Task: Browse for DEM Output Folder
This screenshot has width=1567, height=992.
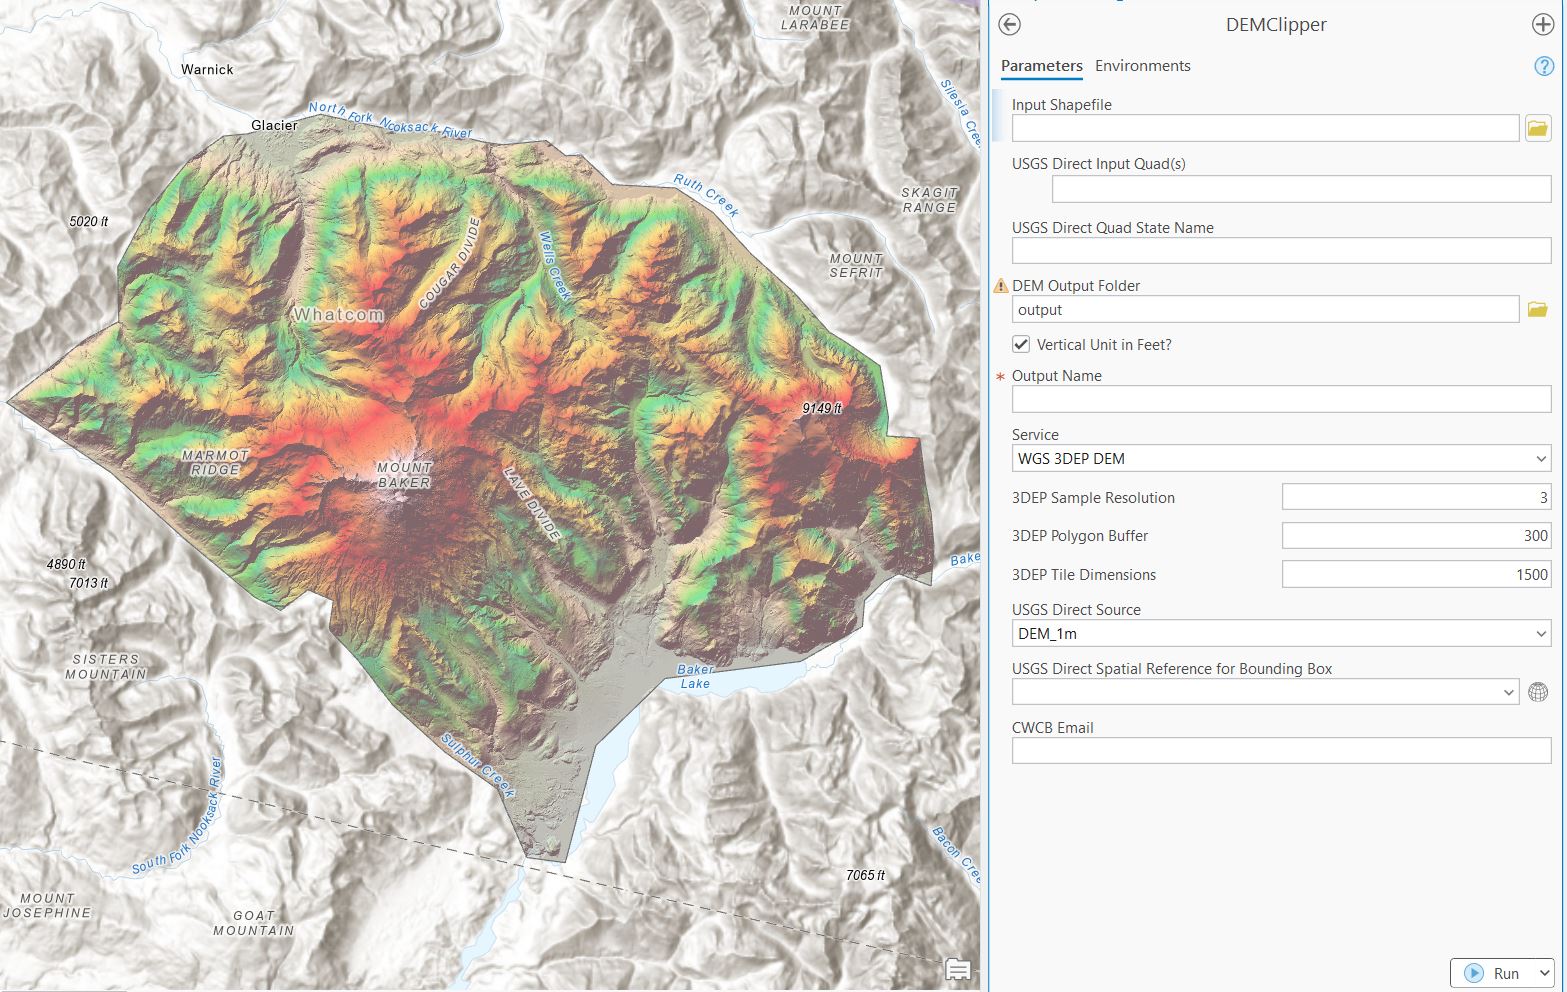Action: [1537, 310]
